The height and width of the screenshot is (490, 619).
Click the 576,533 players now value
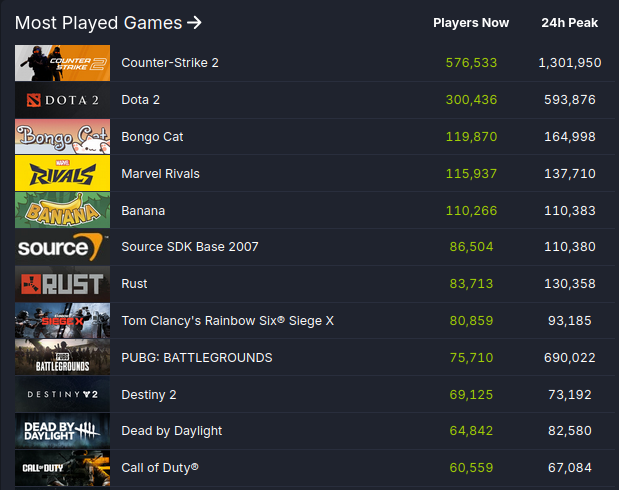click(471, 63)
